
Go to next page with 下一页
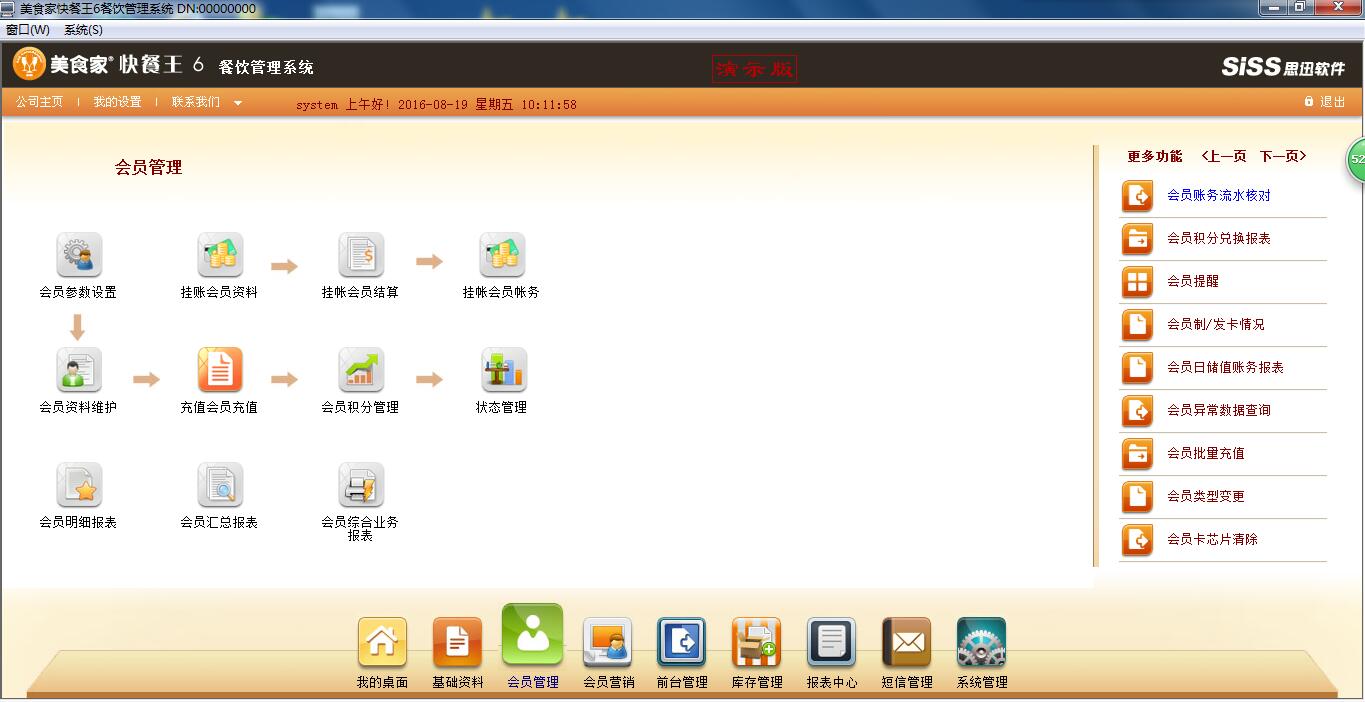coord(1283,156)
